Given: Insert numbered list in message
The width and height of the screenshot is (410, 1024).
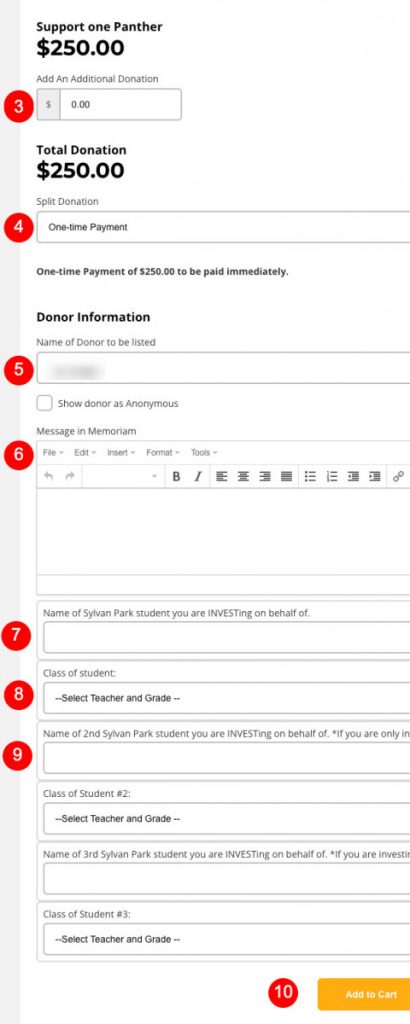Looking at the screenshot, I should 332,477.
